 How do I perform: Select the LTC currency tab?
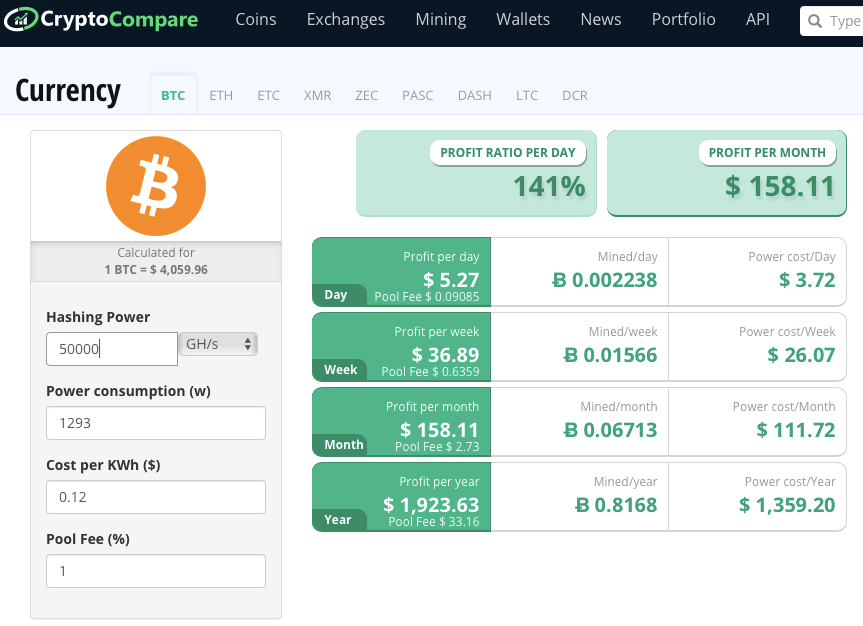coord(527,96)
